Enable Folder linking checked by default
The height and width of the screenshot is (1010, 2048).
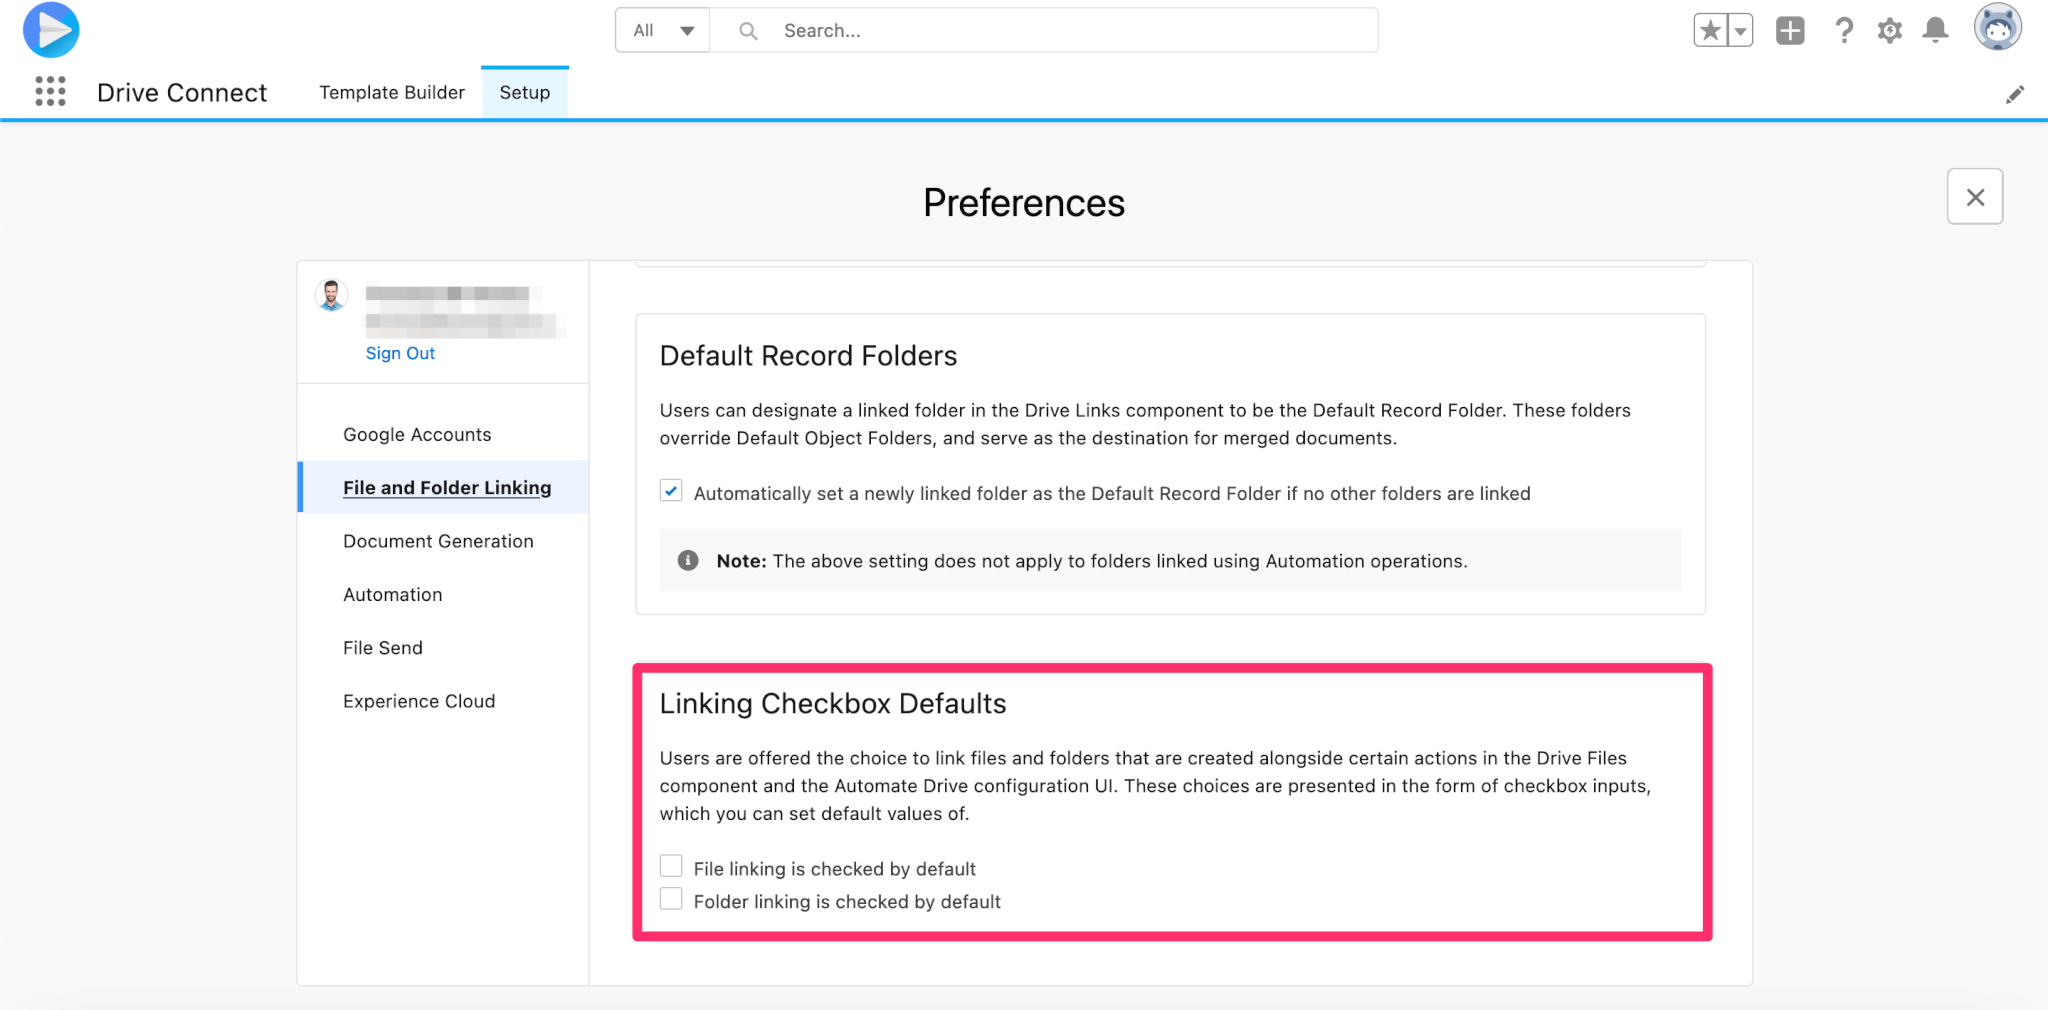671,899
